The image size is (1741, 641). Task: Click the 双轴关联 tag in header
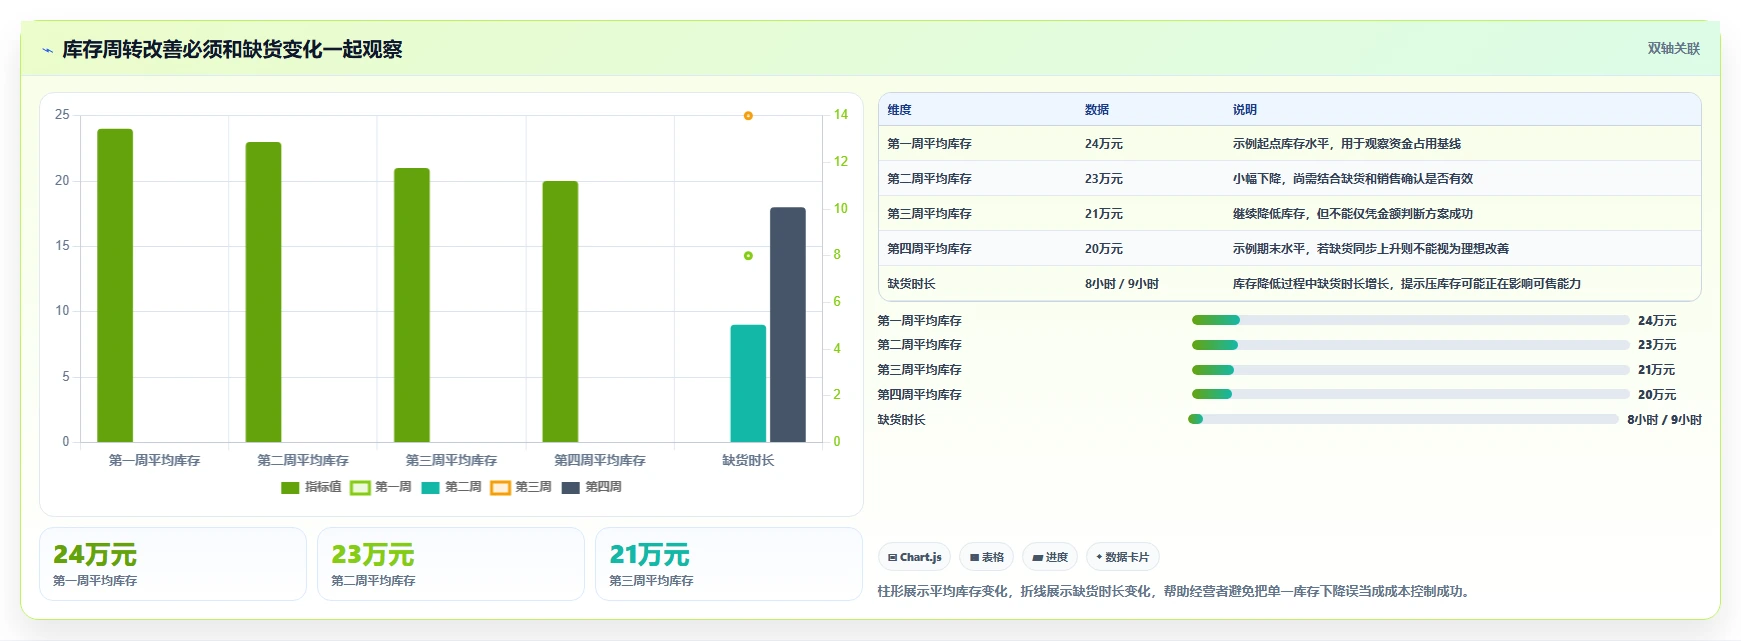click(1673, 49)
